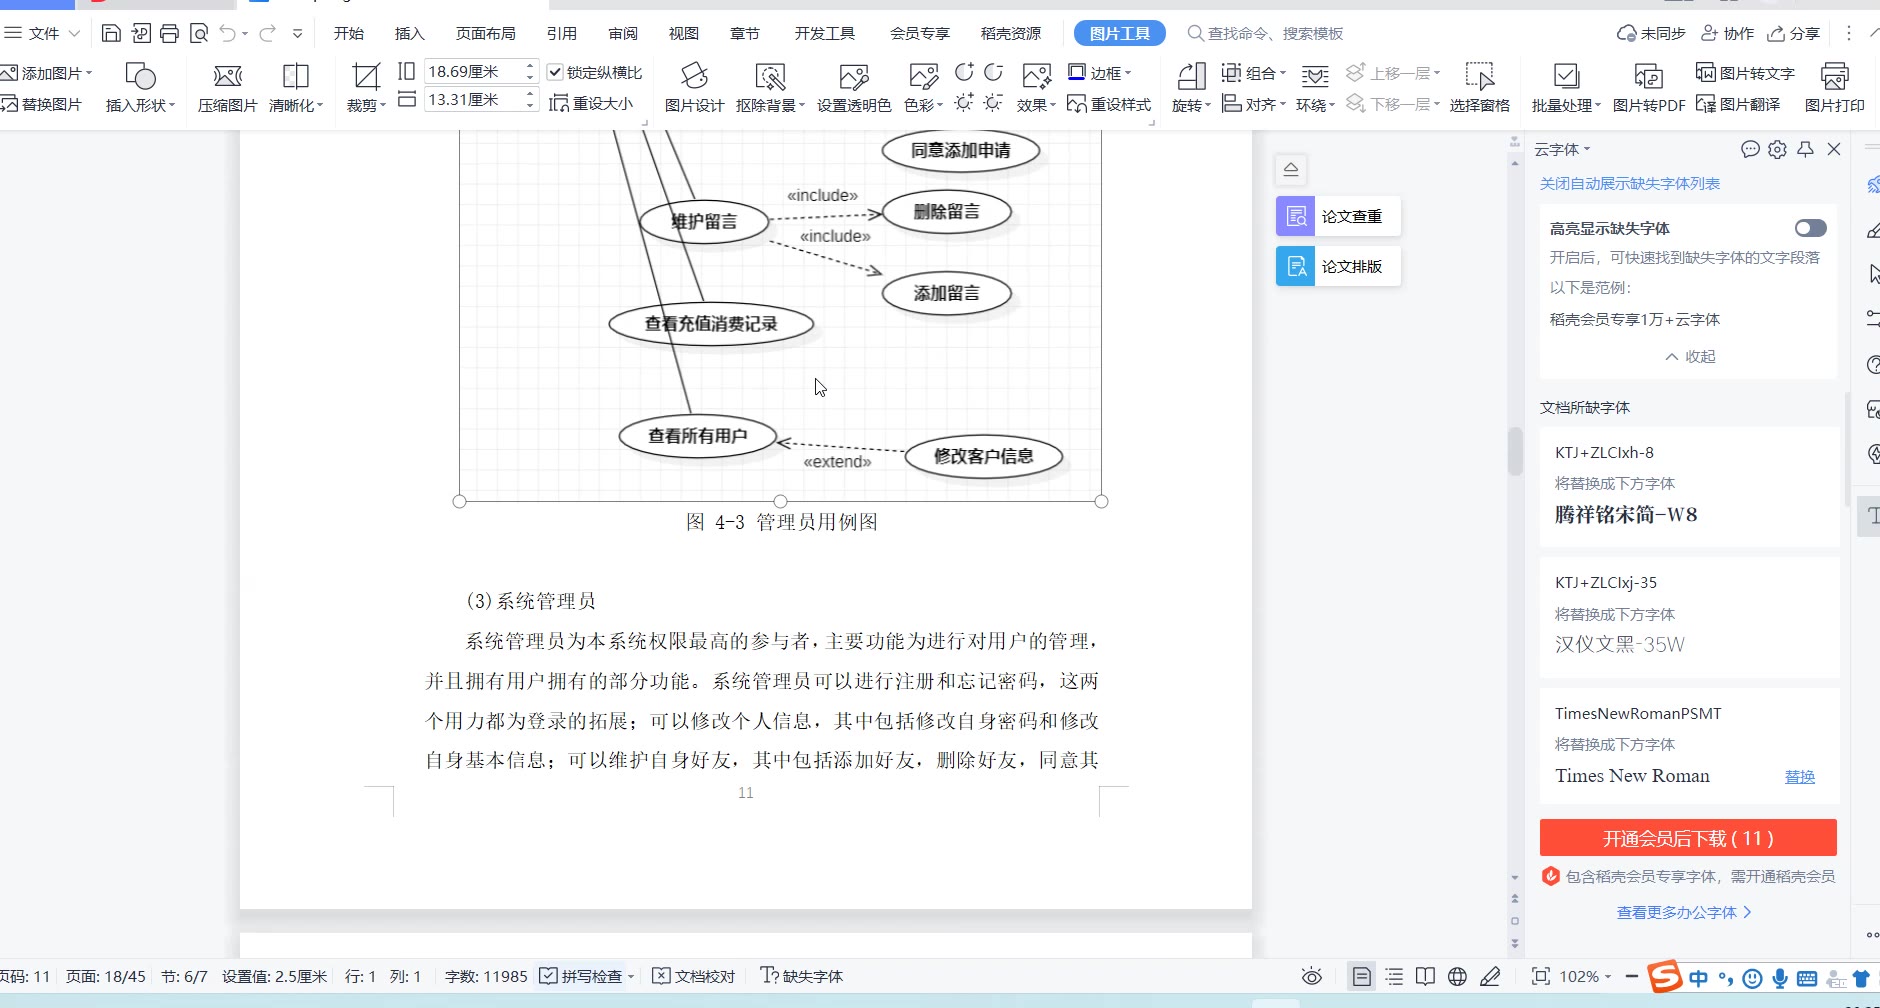
Task: Click the red 开通会员后下载 button
Action: [1688, 838]
